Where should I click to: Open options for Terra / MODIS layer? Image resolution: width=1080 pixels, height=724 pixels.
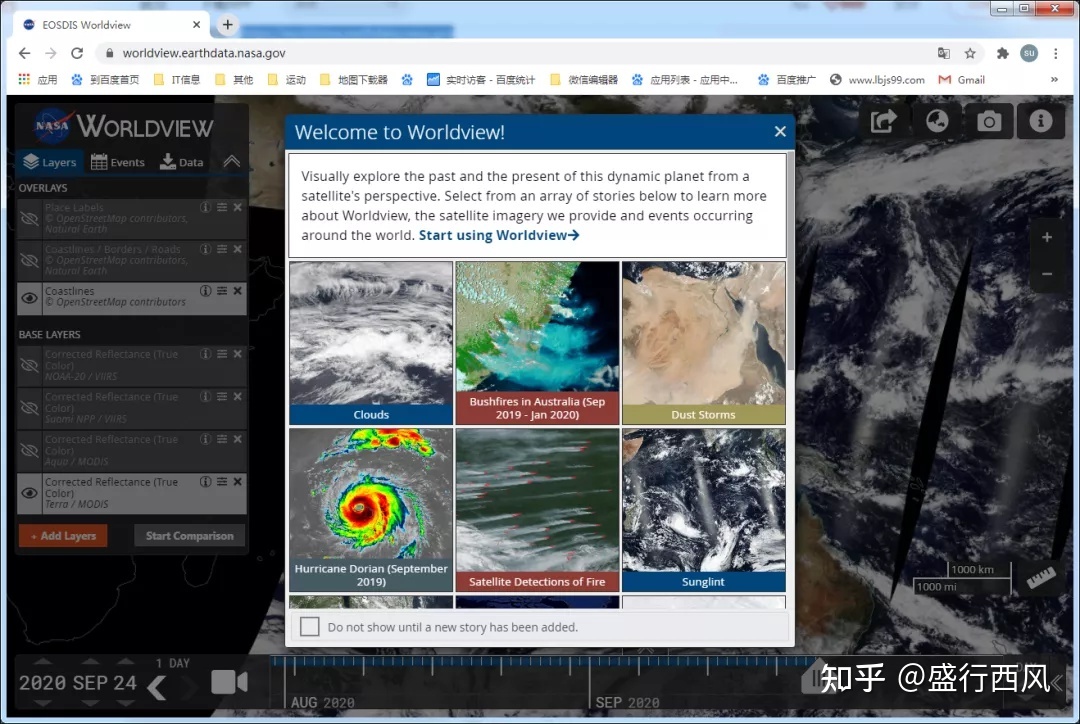click(x=222, y=482)
